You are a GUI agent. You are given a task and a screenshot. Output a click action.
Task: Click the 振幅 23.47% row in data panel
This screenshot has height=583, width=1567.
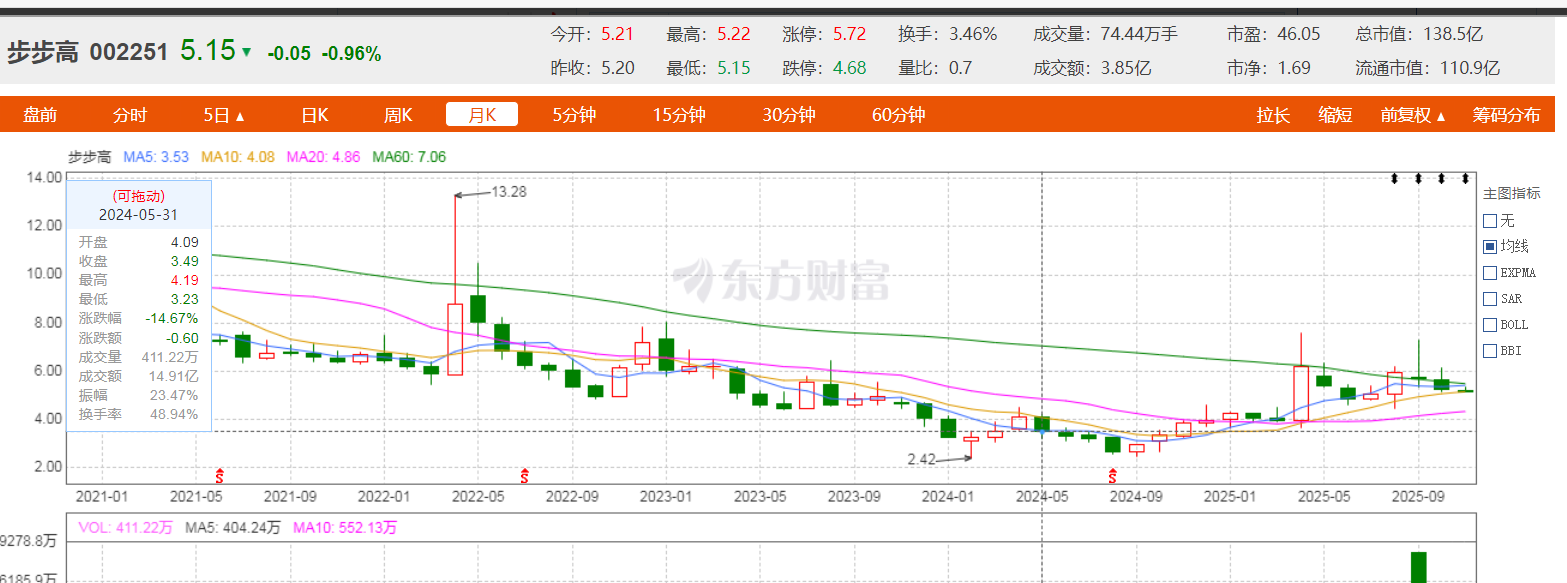(x=138, y=394)
